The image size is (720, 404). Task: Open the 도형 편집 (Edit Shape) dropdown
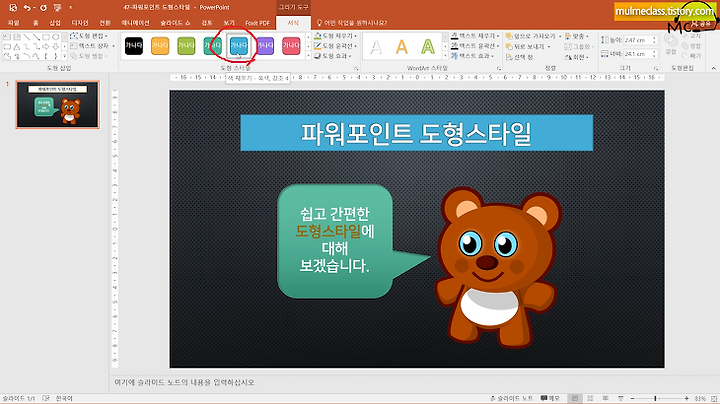tap(89, 36)
